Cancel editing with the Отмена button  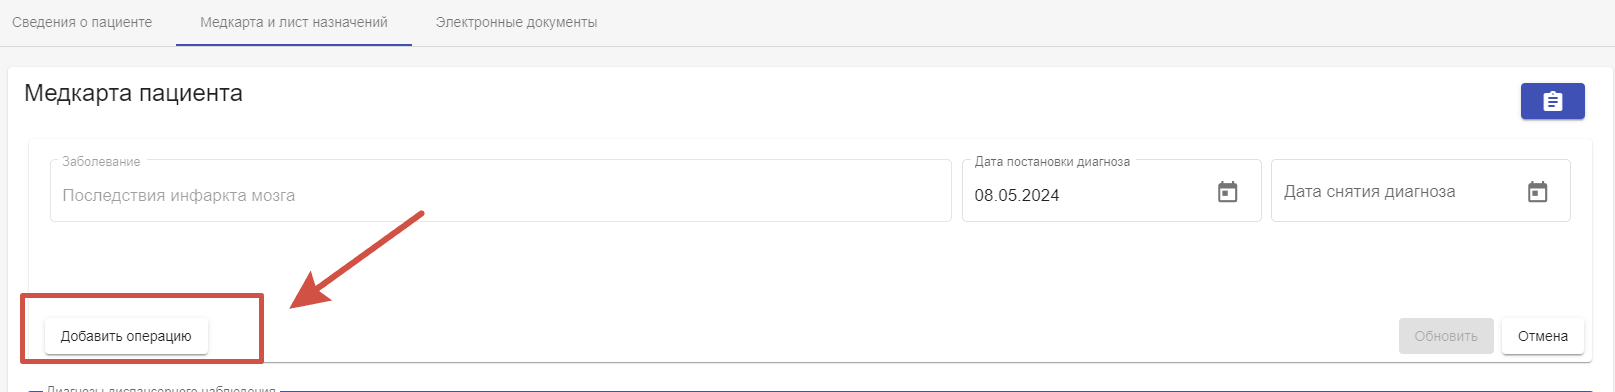click(1543, 336)
